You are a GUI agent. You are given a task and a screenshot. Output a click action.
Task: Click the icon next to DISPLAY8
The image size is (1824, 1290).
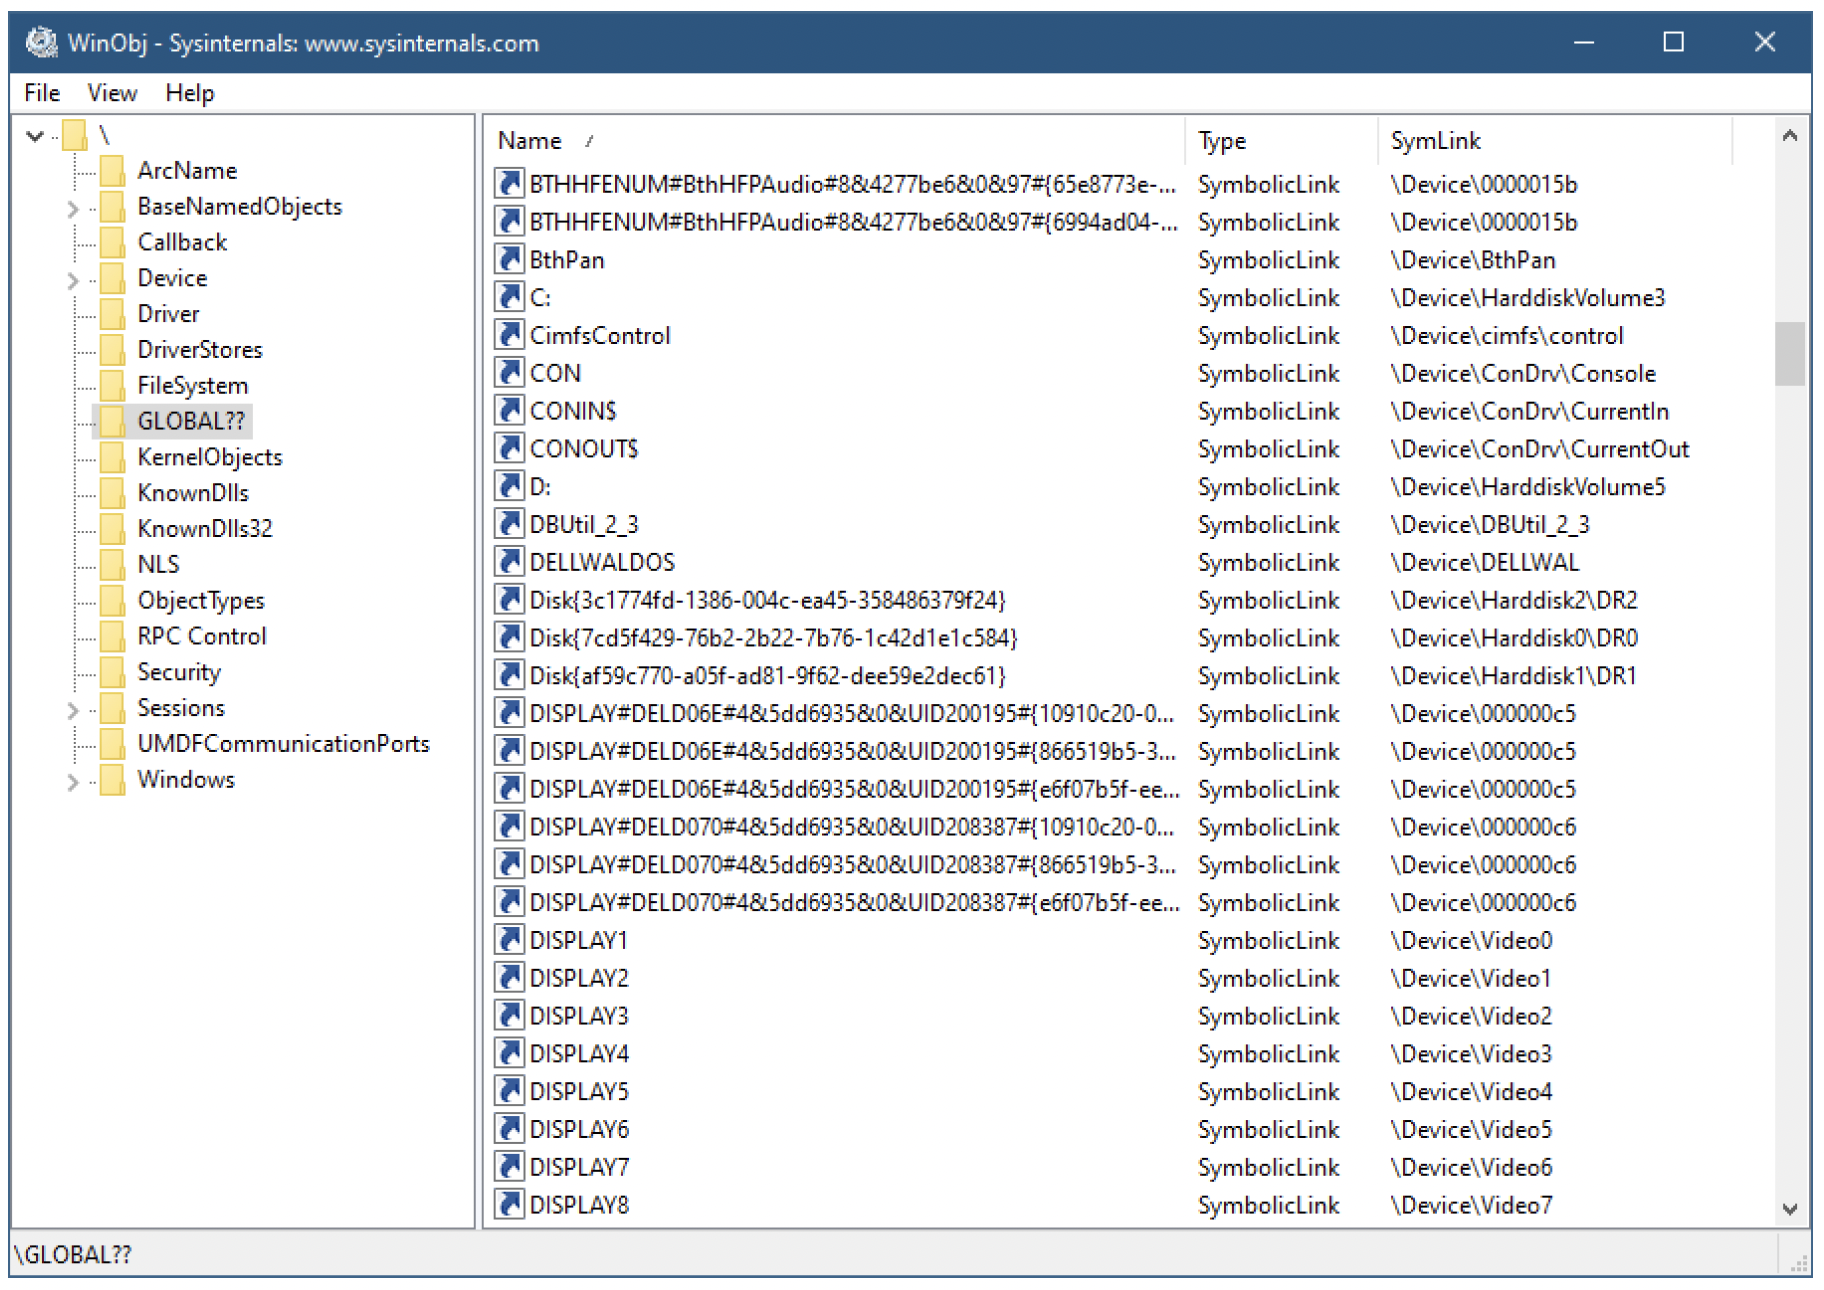(x=509, y=1204)
